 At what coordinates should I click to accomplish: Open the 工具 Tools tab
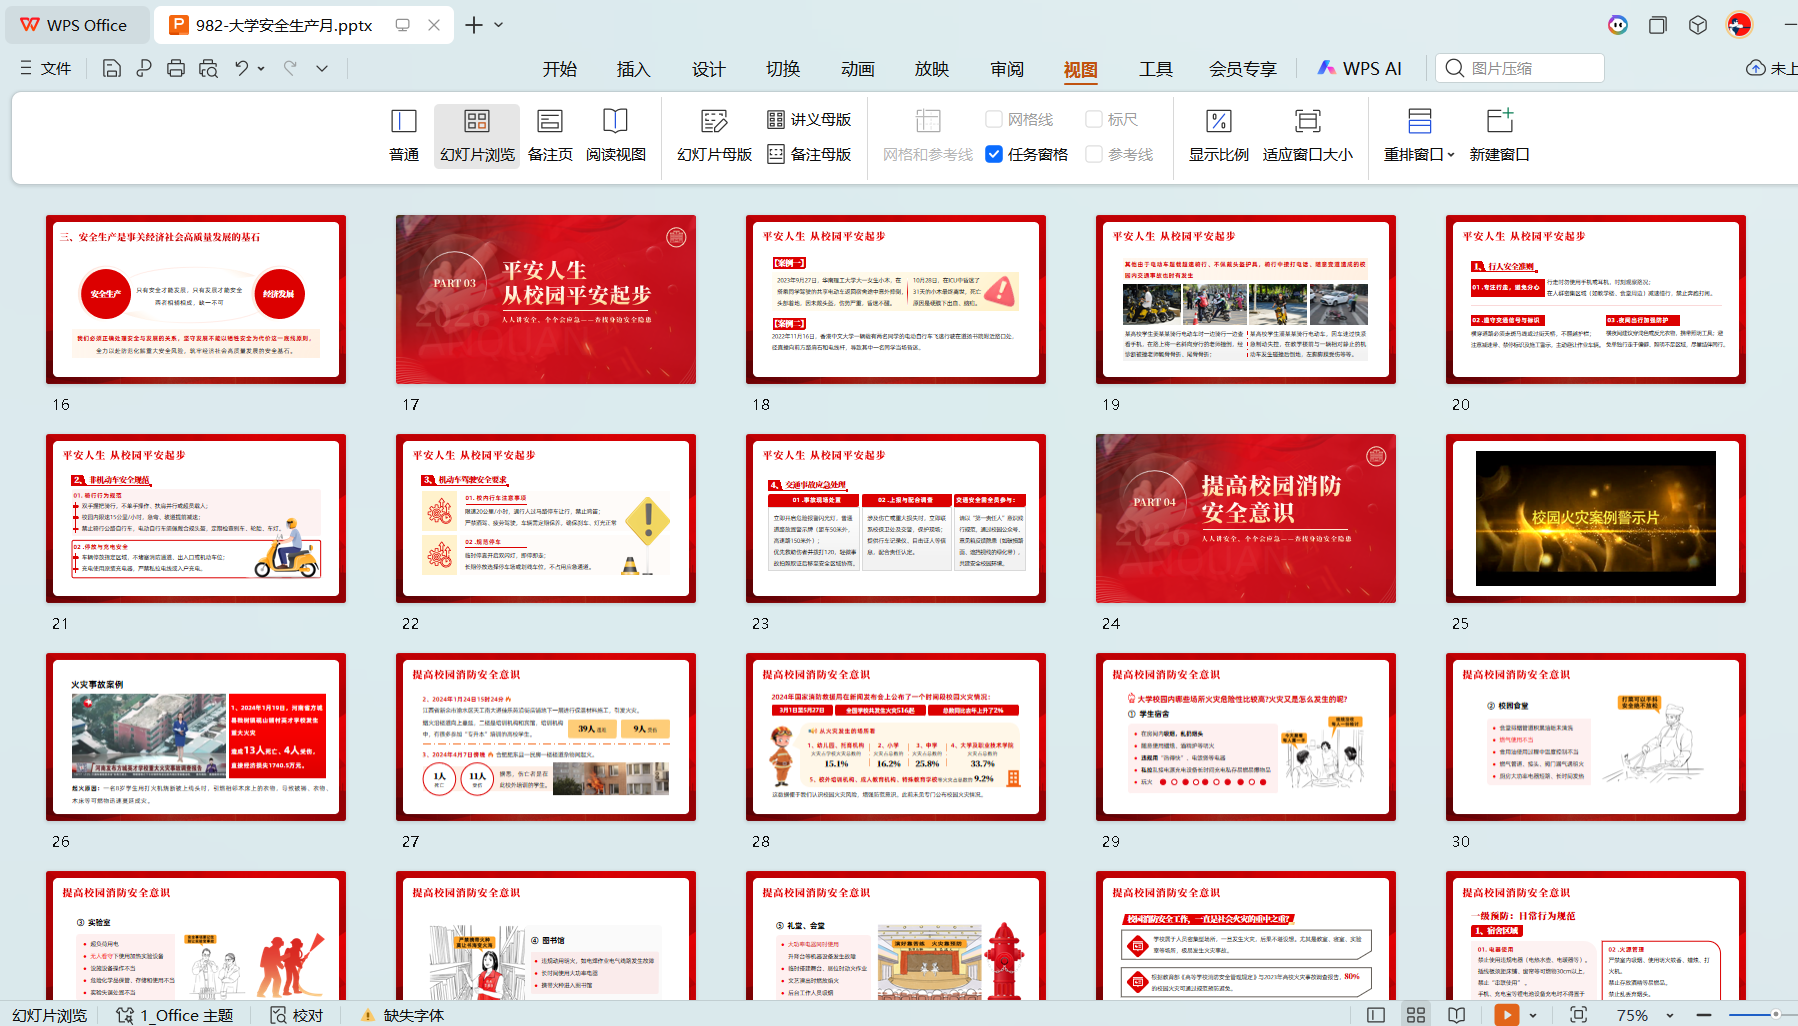click(x=1156, y=69)
